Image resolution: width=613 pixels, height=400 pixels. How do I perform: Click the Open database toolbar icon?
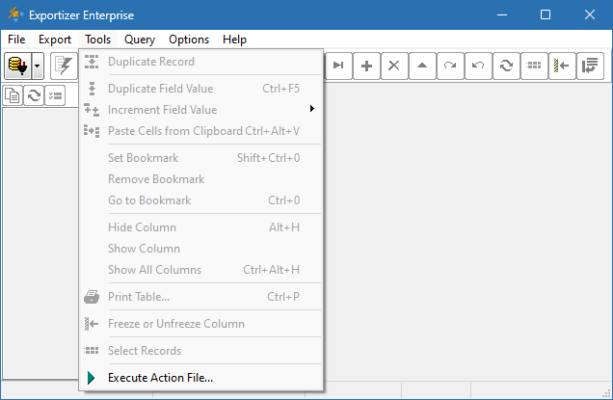(x=18, y=66)
